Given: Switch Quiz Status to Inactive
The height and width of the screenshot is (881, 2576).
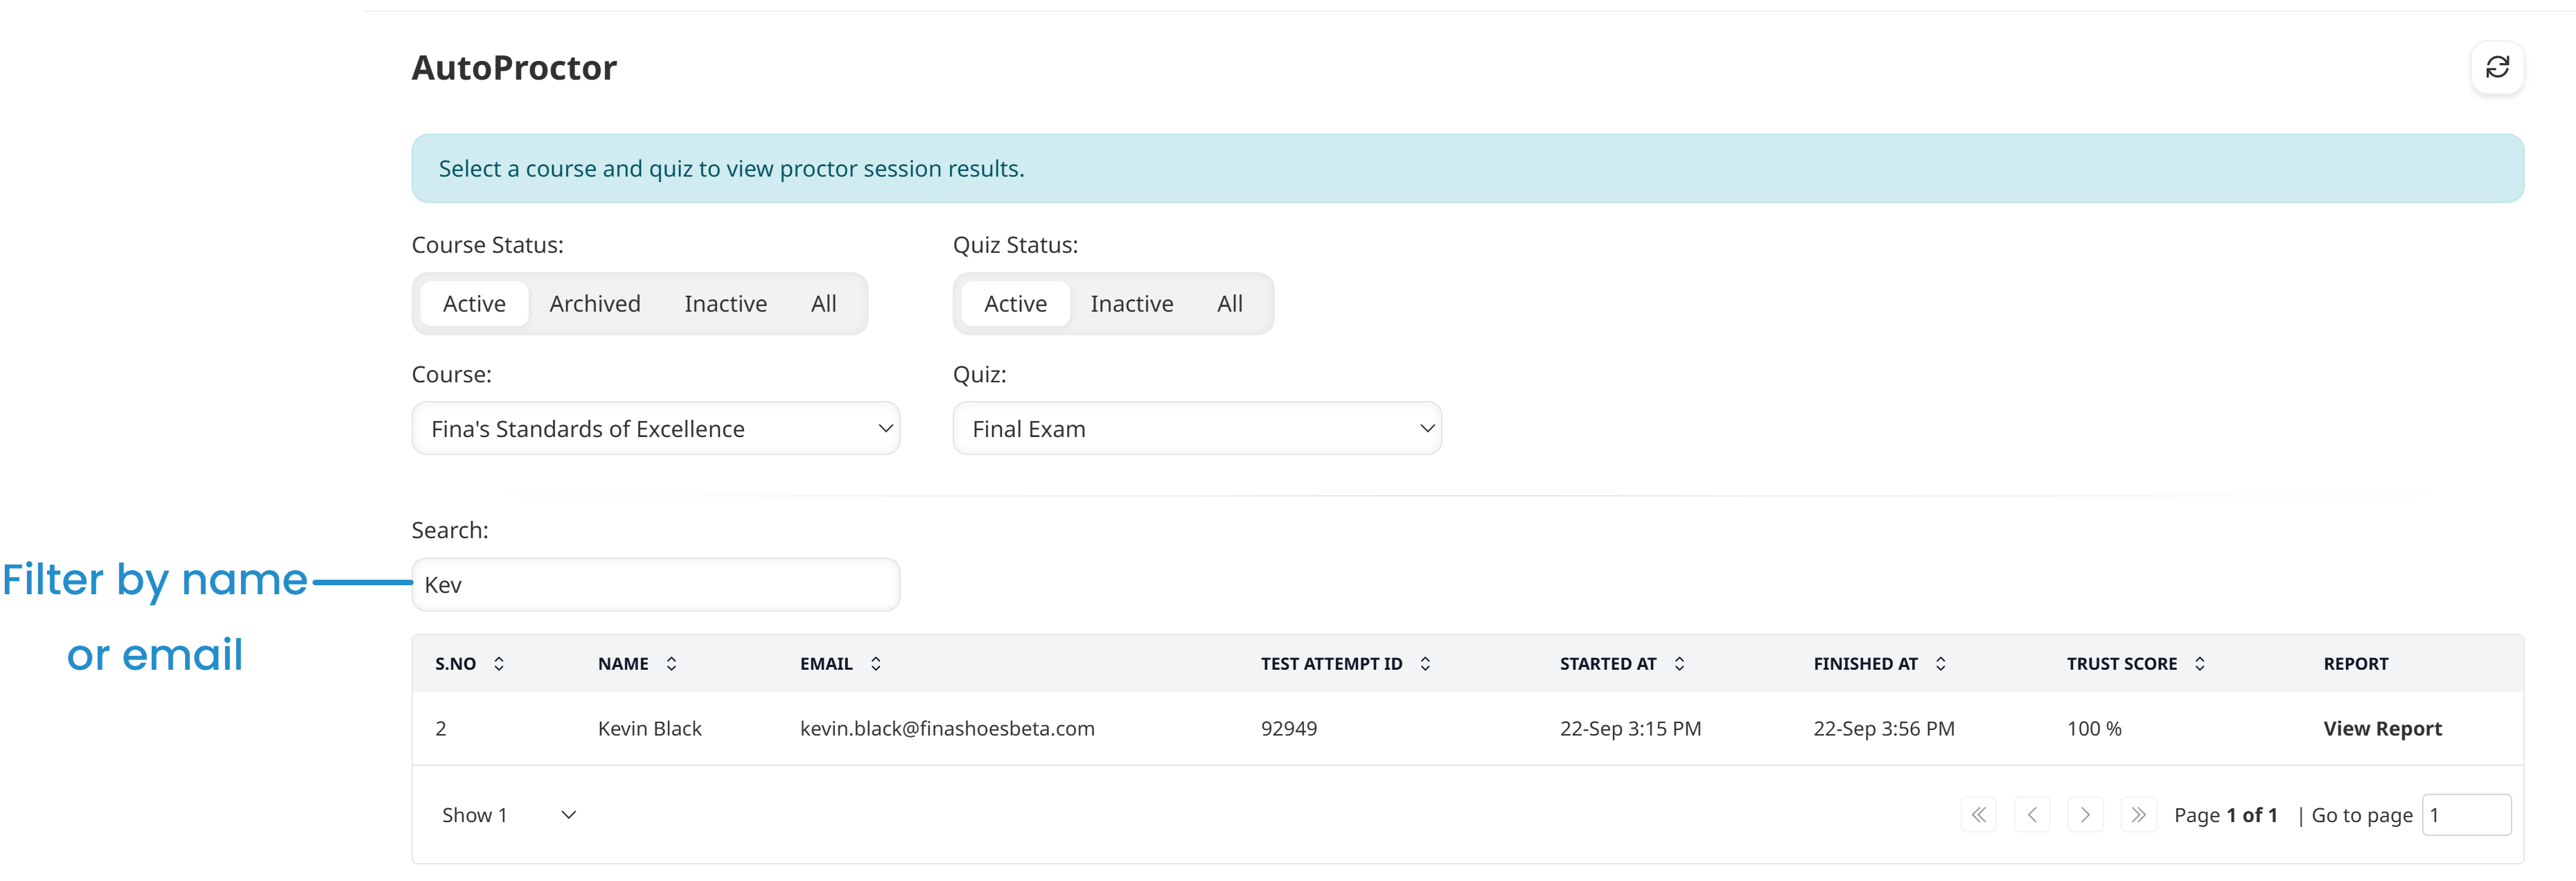Looking at the screenshot, I should tap(1132, 303).
